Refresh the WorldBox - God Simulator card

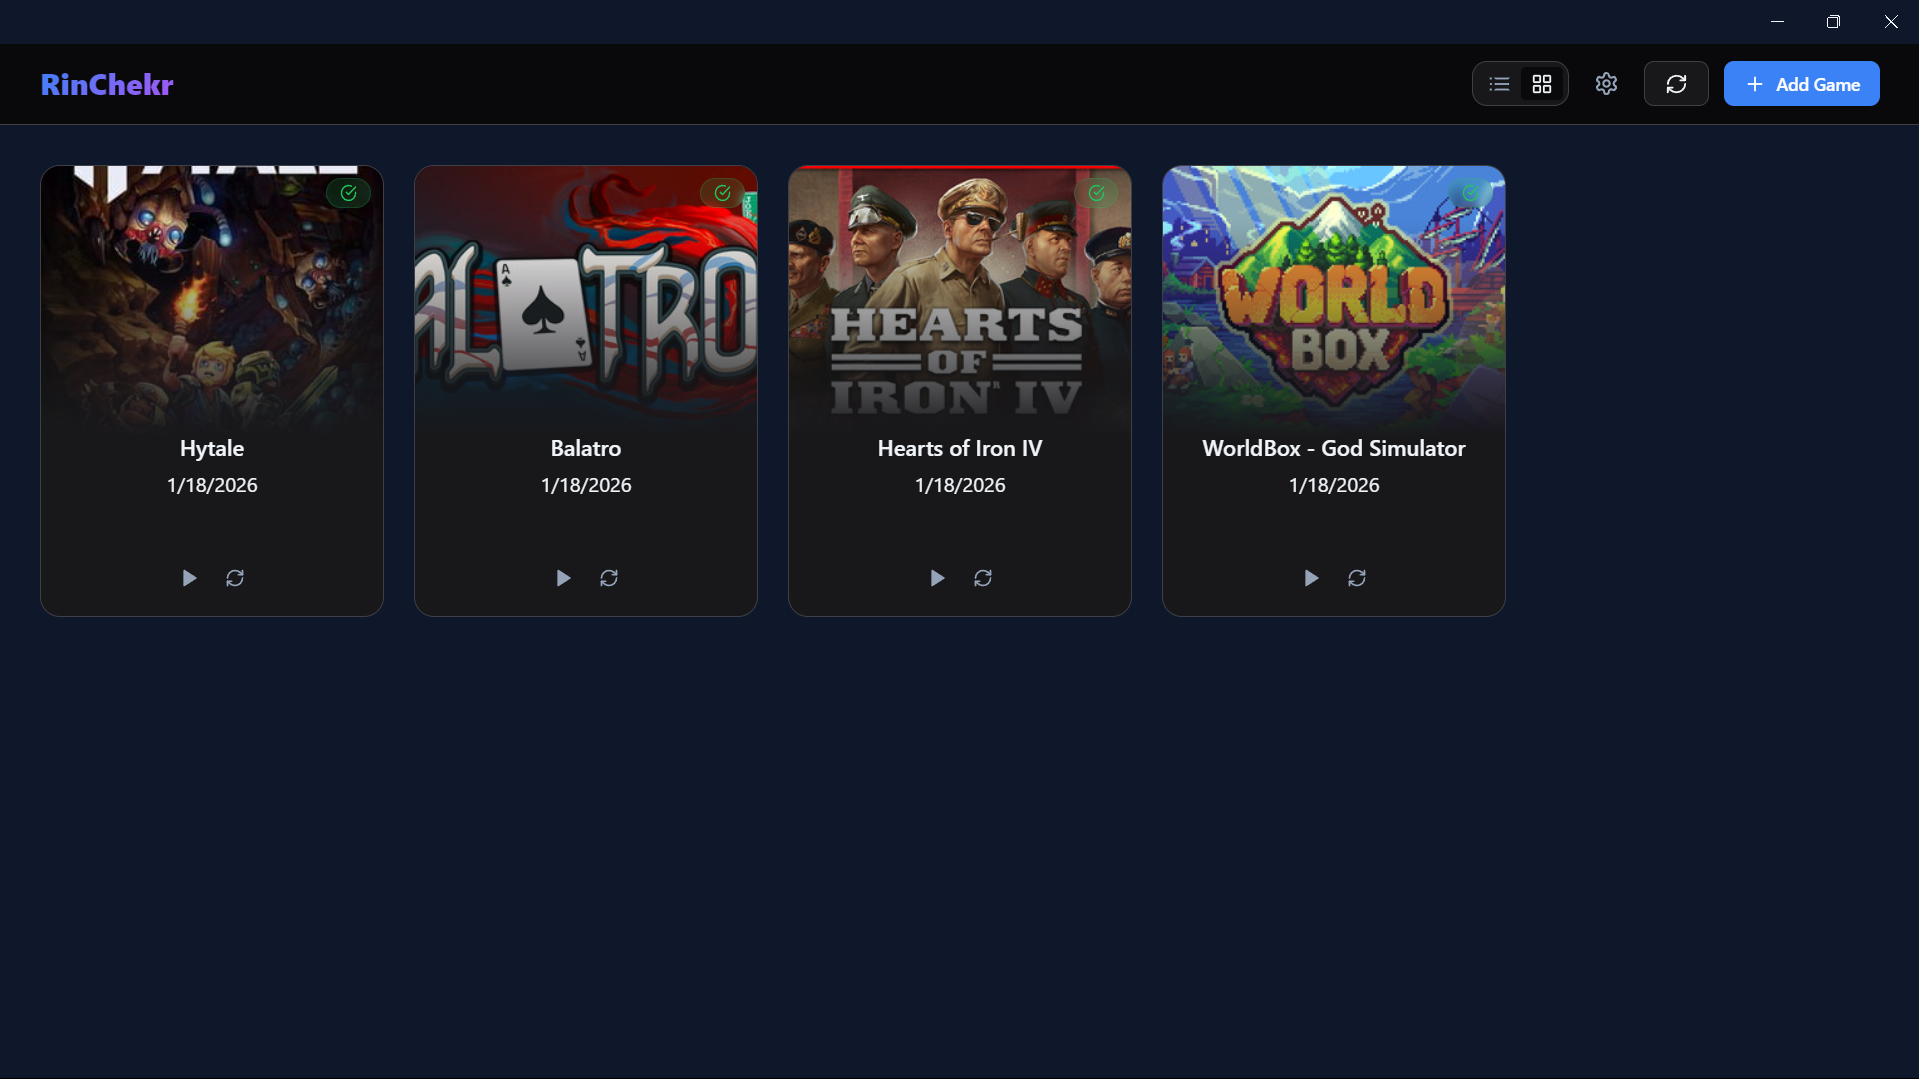point(1357,578)
